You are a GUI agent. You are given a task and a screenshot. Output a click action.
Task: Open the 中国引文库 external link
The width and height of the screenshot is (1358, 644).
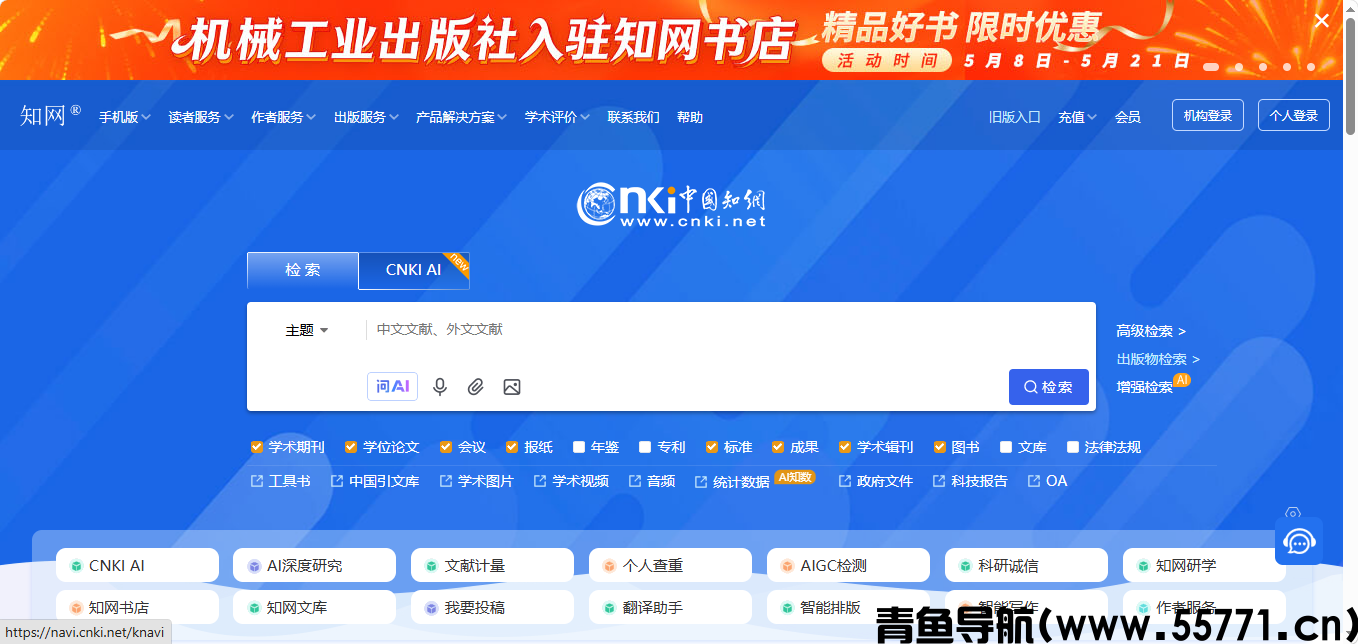(375, 481)
